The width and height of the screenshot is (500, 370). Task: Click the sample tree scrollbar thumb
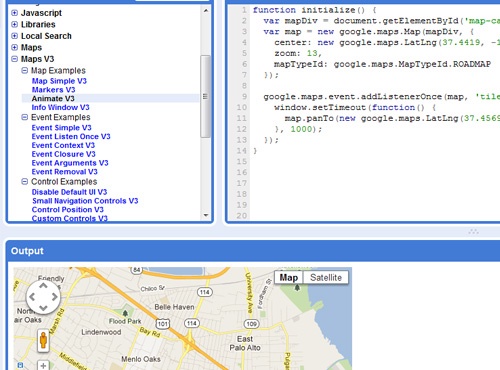click(x=205, y=97)
